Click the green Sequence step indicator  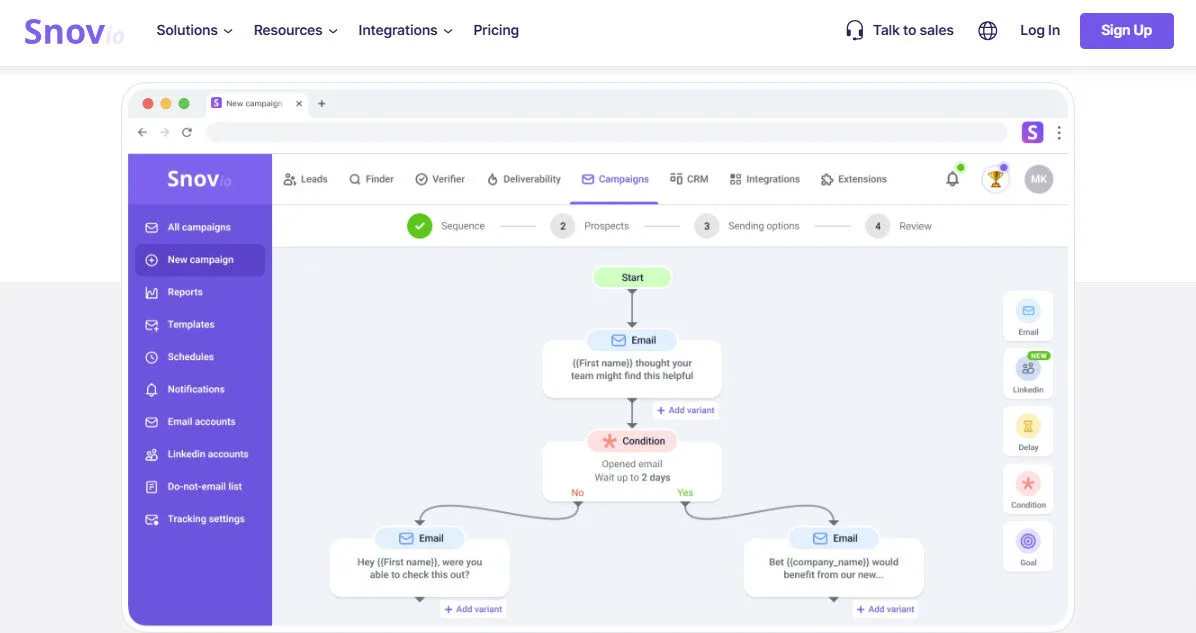tap(420, 226)
